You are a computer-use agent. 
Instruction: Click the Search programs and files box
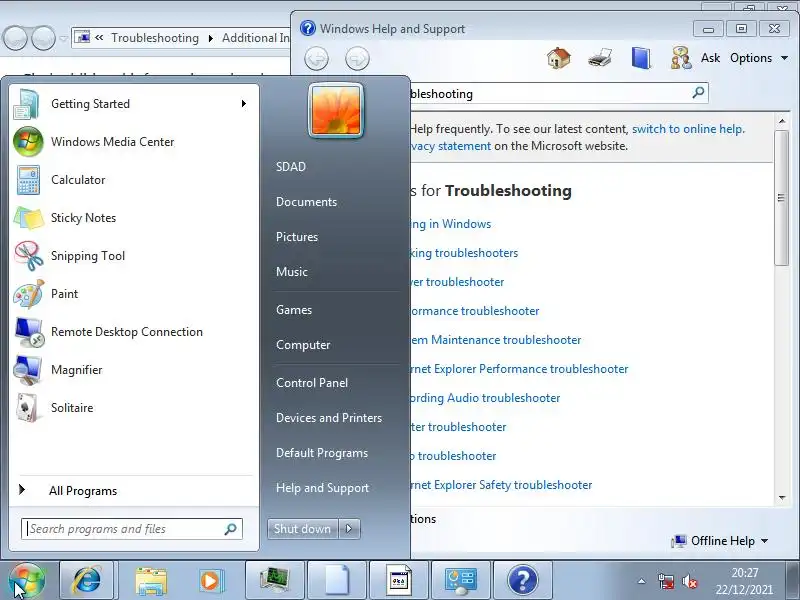tap(132, 529)
